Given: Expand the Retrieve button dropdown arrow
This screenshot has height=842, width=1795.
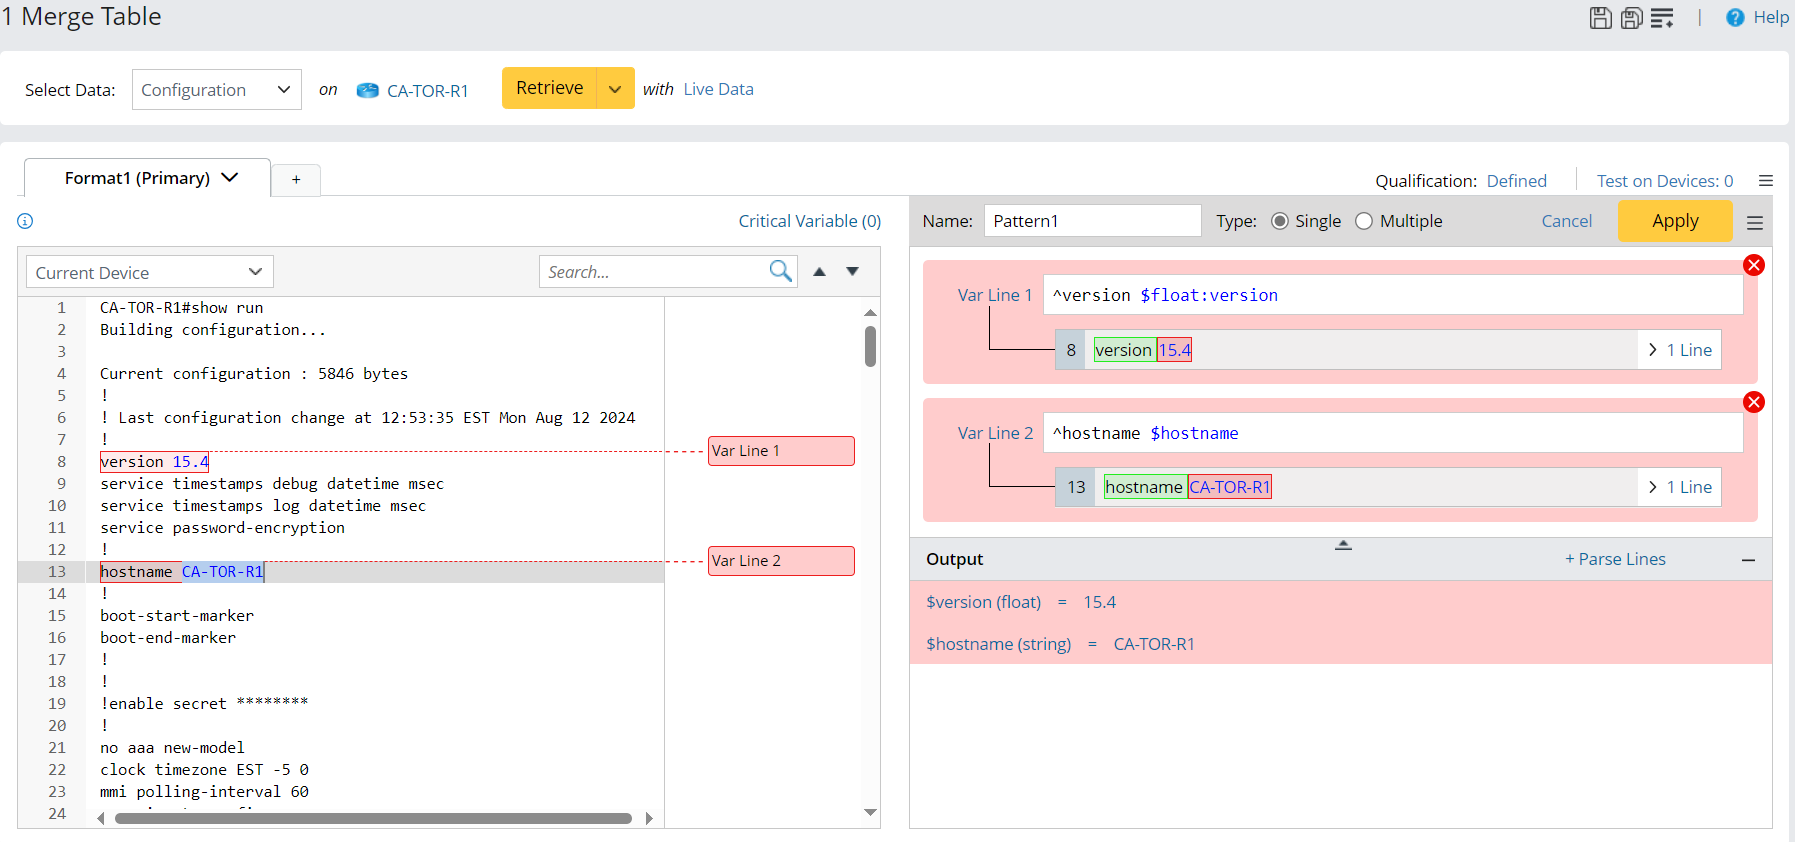Looking at the screenshot, I should 615,89.
